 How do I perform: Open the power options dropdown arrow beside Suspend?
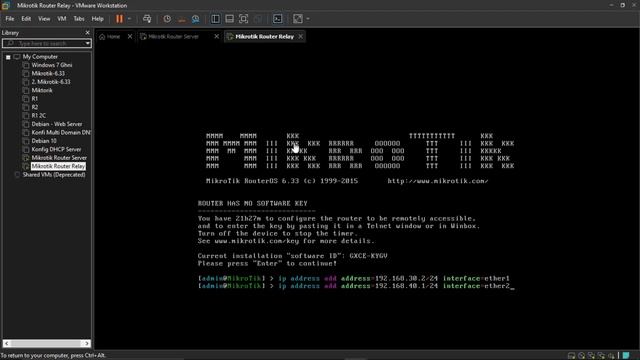click(129, 19)
